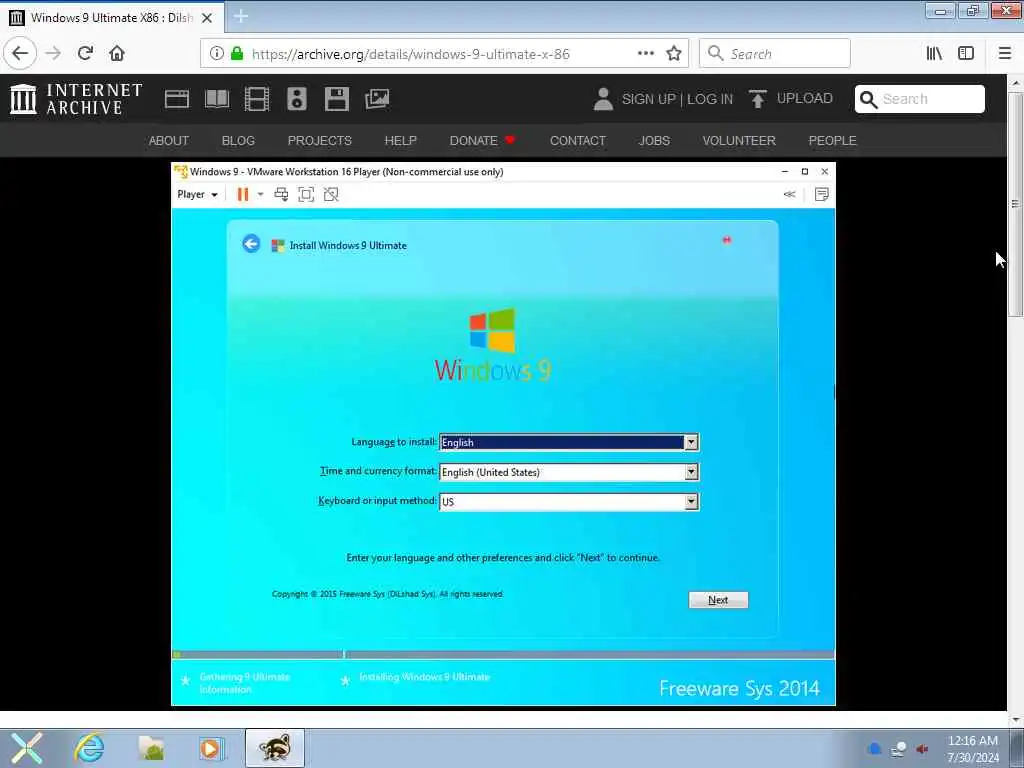Image resolution: width=1024 pixels, height=768 pixels.
Task: Open Internet Archive Texts book icon
Action: click(x=217, y=99)
